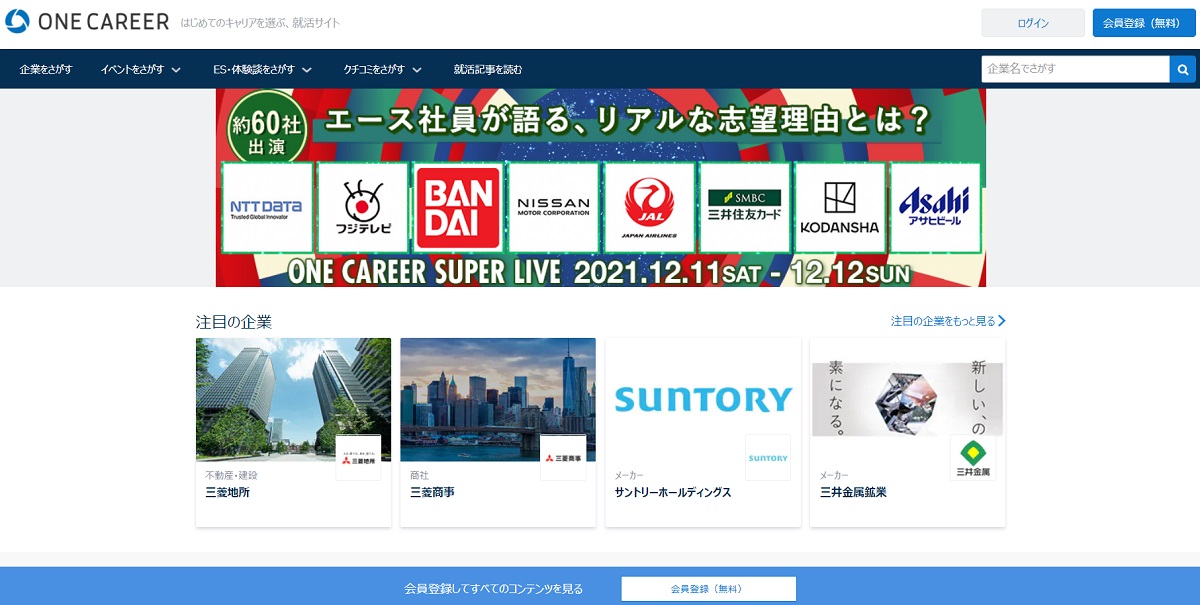
Task: Click the 三菱商事 city skyline photo
Action: 498,399
